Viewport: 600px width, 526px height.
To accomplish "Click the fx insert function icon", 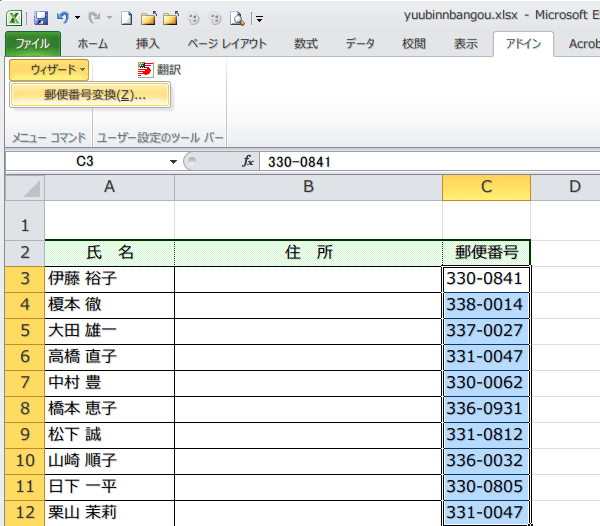I will [x=248, y=161].
